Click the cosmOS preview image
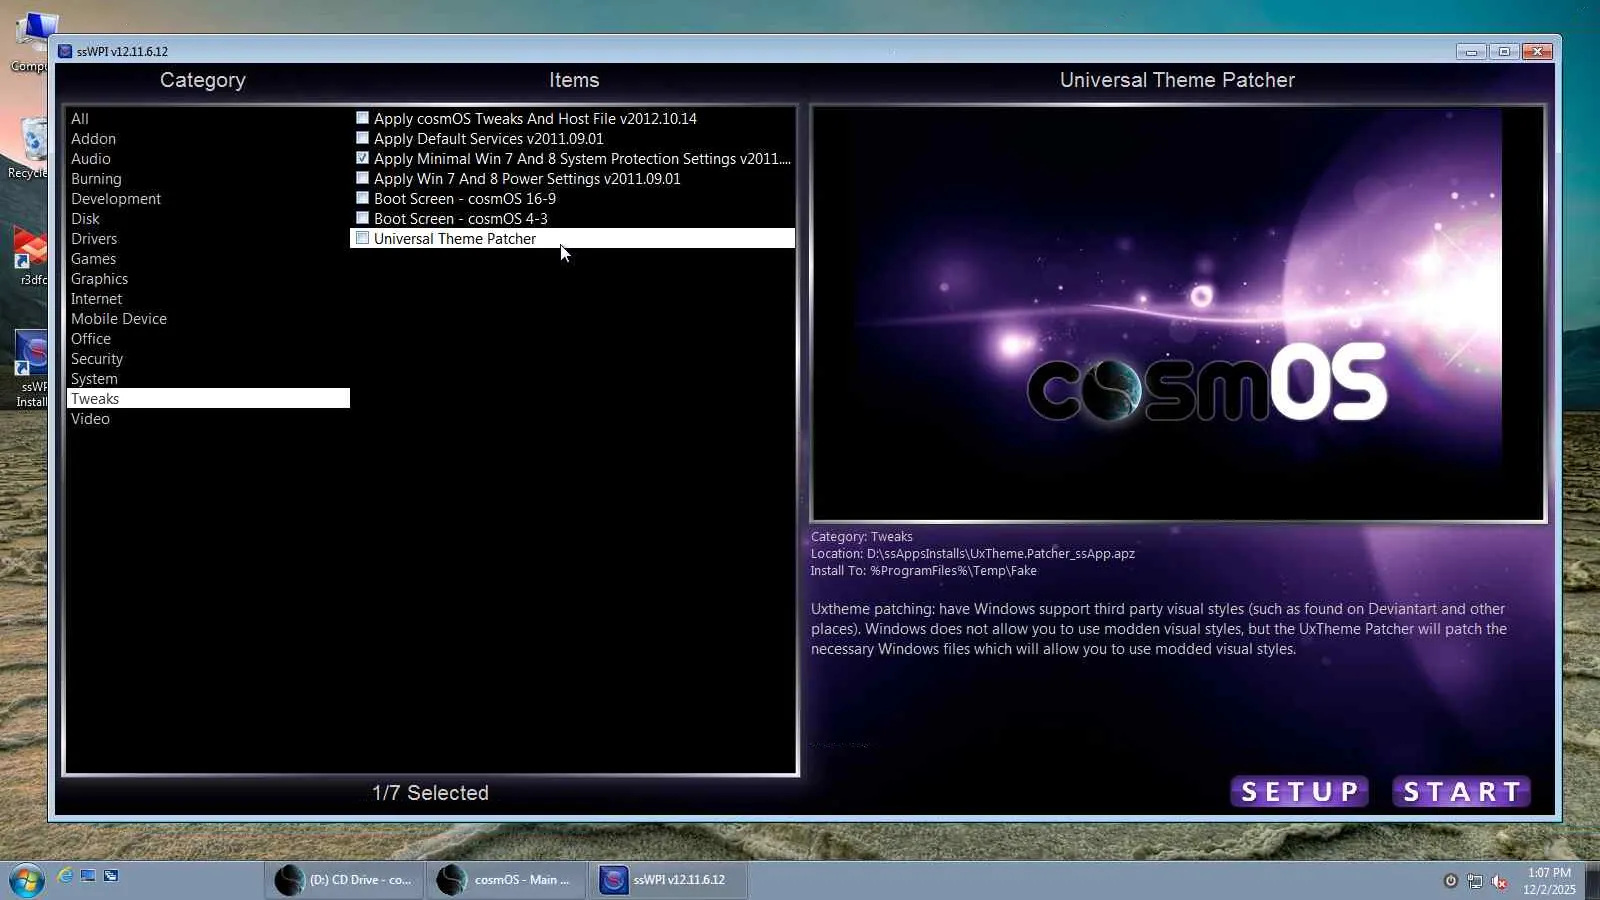The image size is (1600, 900). [x=1178, y=314]
